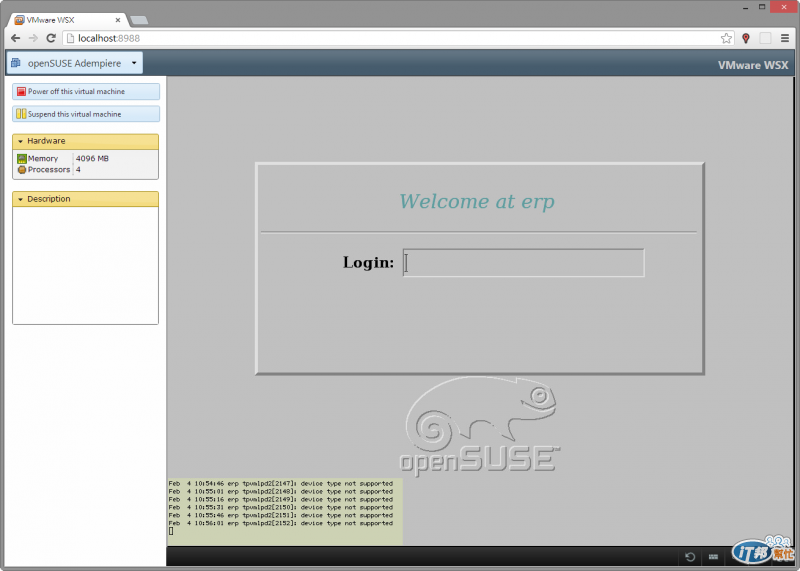Suspend this virtual machine
This screenshot has height=571, width=800.
86,114
